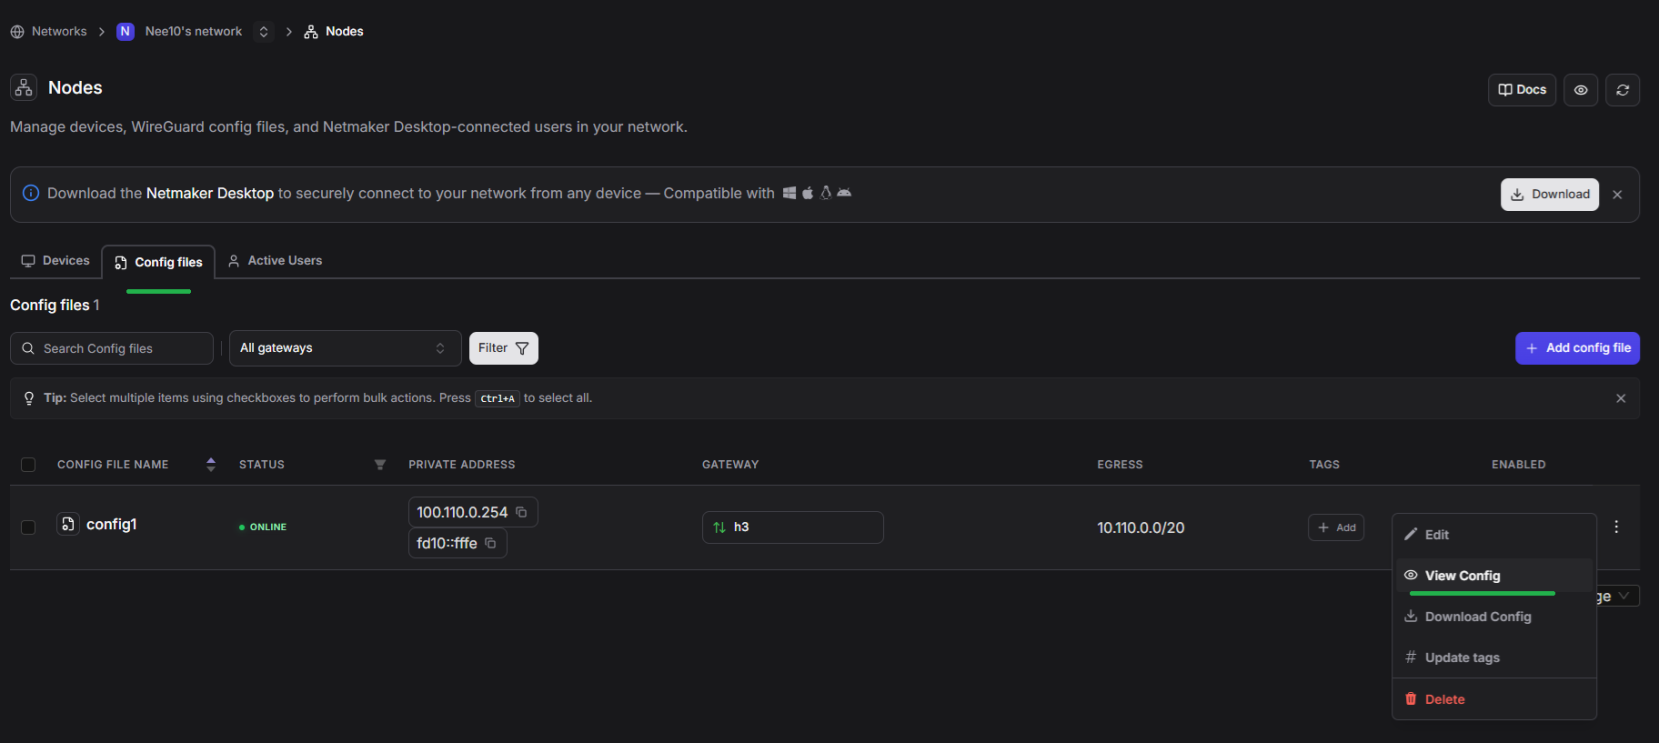Focus the Search Config files field
Image resolution: width=1659 pixels, height=743 pixels.
(112, 349)
